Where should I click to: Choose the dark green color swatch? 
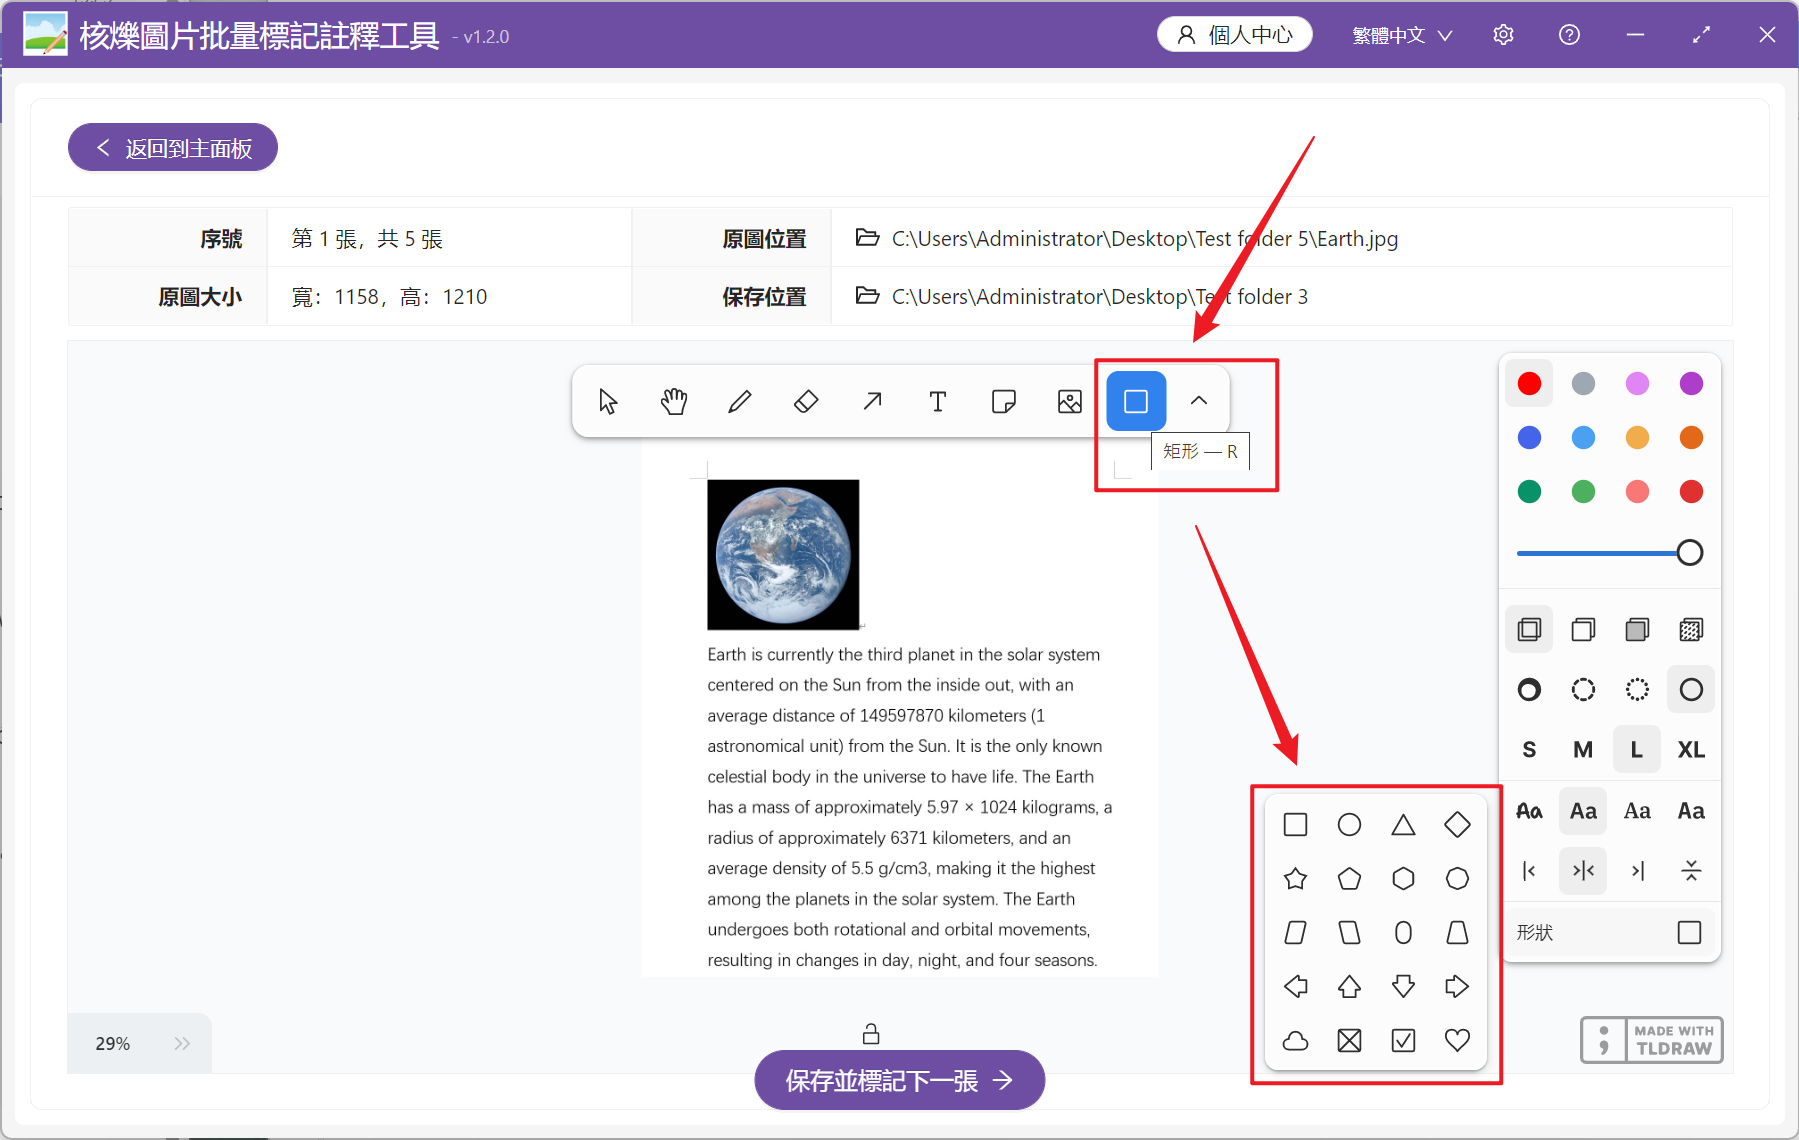1529,491
